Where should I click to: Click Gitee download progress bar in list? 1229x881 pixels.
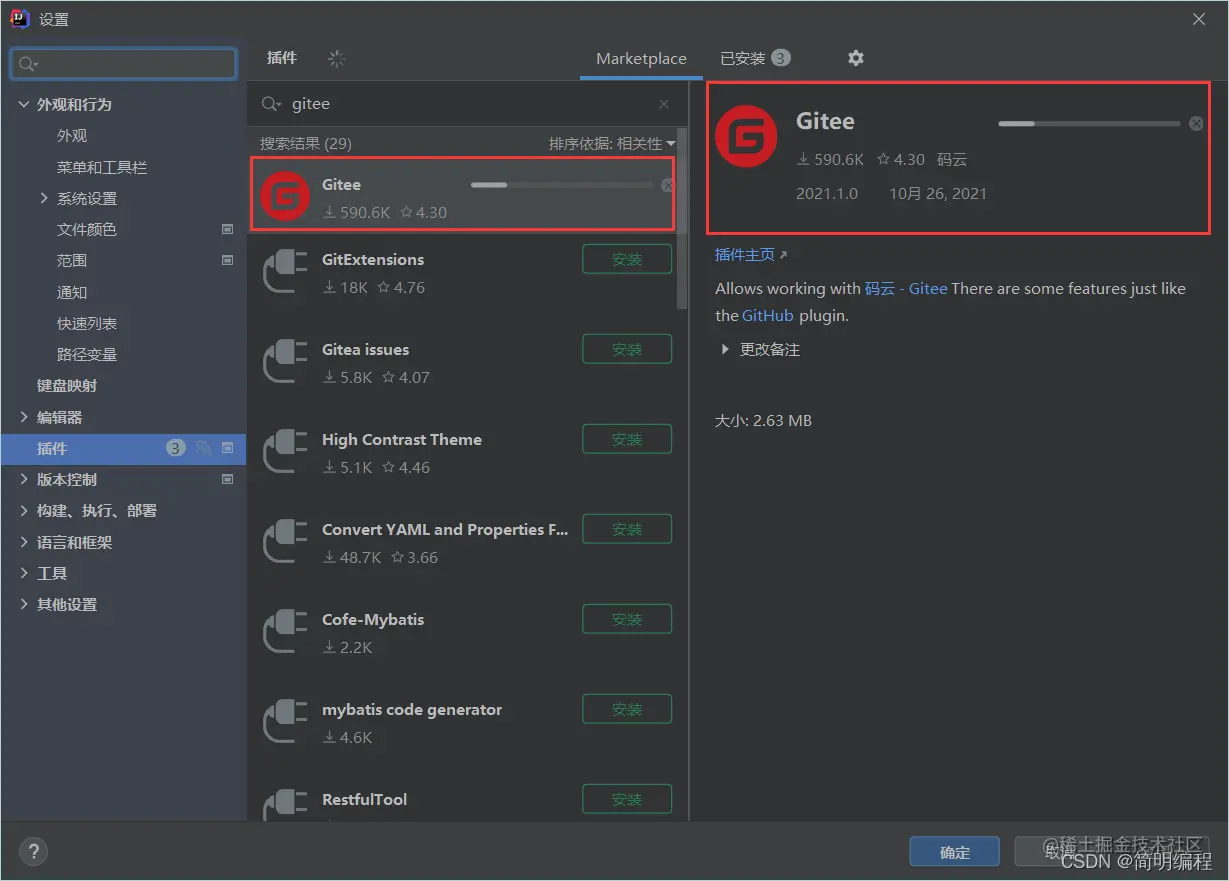(x=562, y=185)
